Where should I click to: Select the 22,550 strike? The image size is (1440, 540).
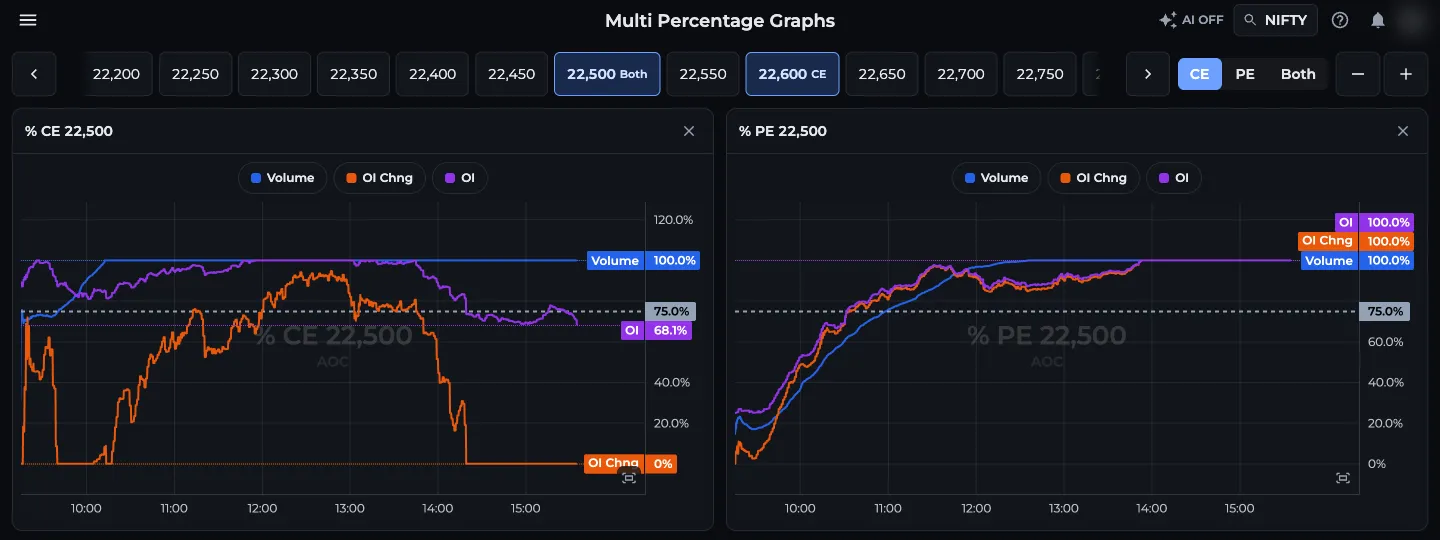tap(703, 74)
